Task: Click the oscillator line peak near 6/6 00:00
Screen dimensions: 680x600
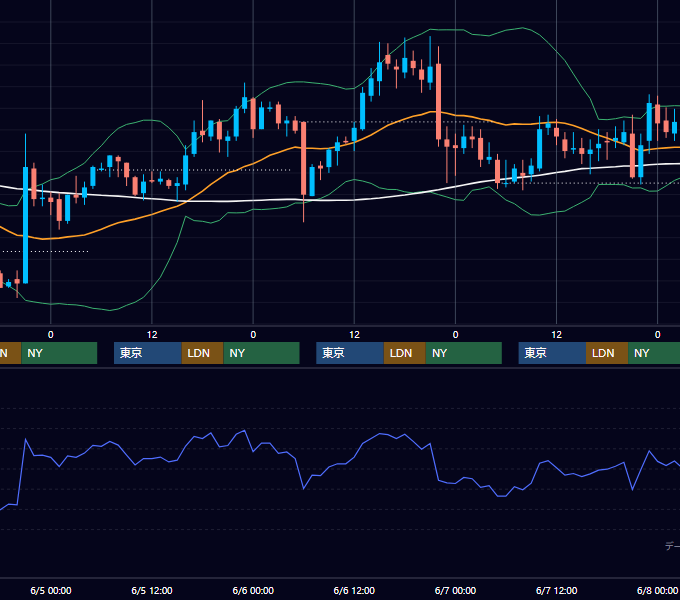Action: 245,430
